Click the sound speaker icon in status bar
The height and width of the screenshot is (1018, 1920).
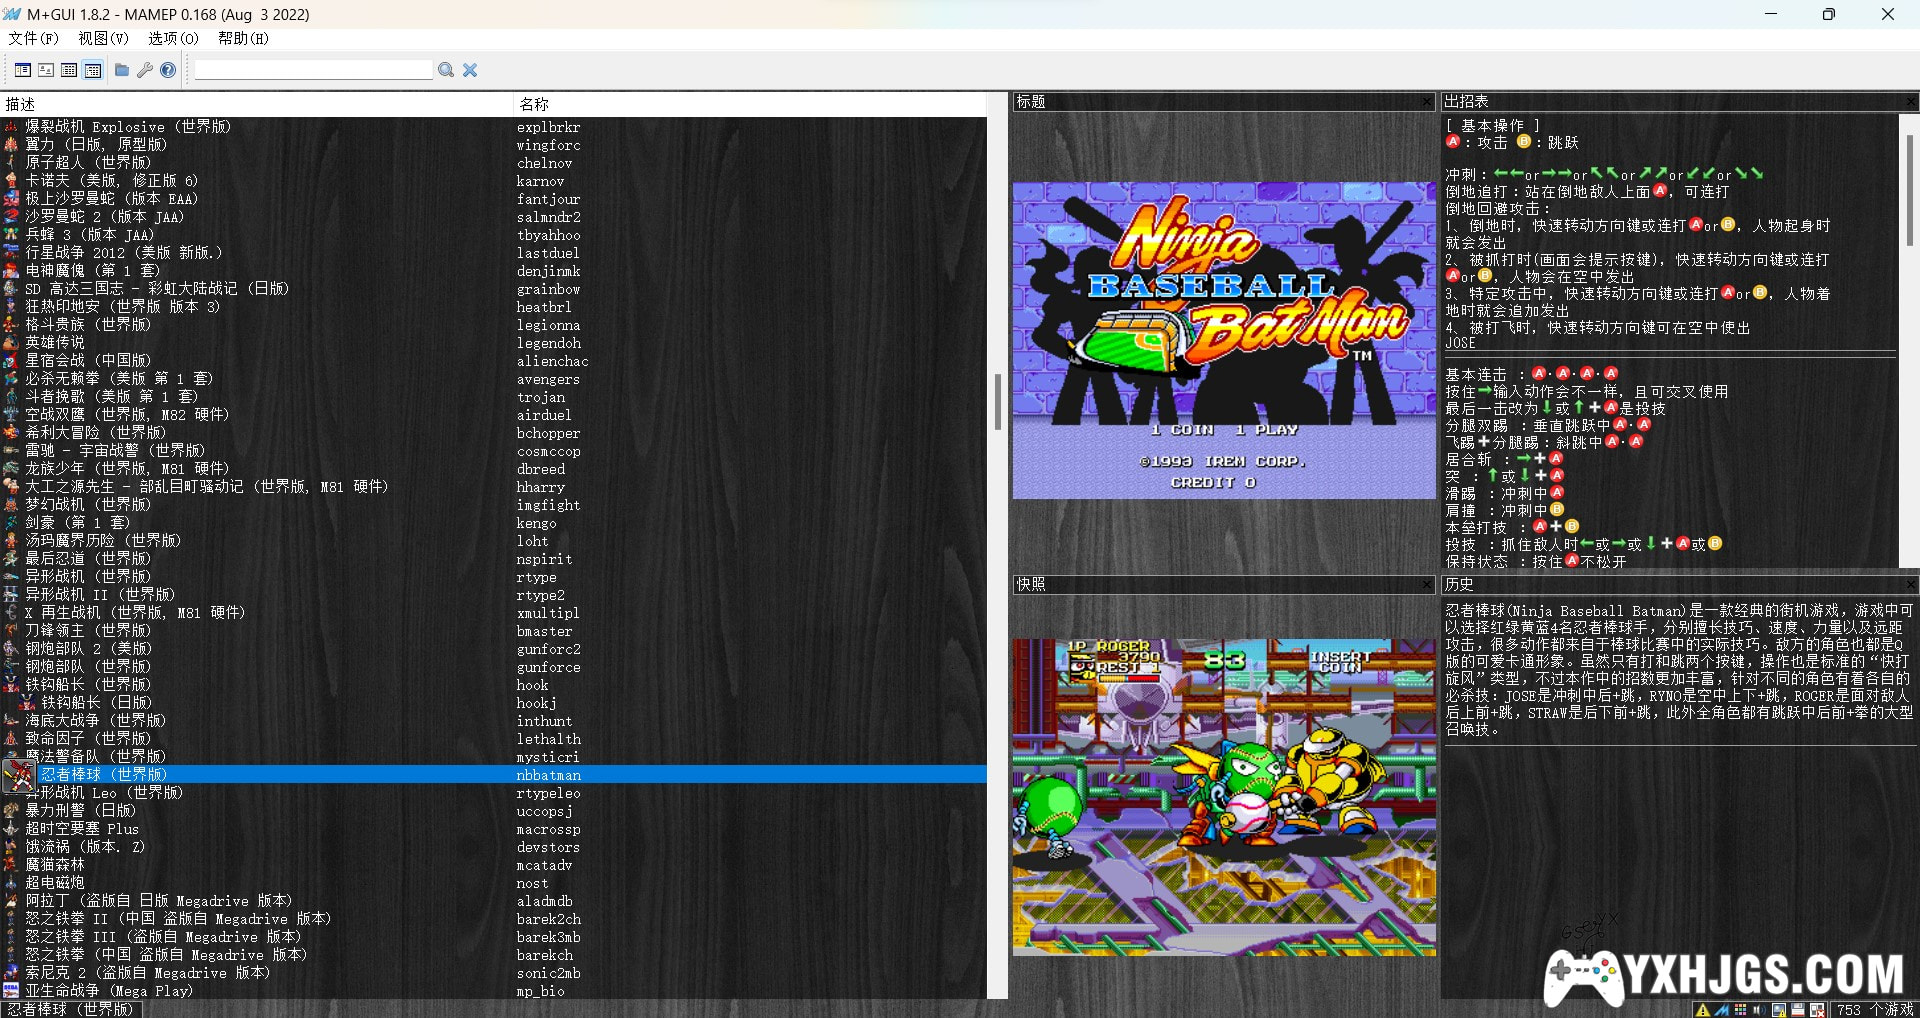1757,1010
